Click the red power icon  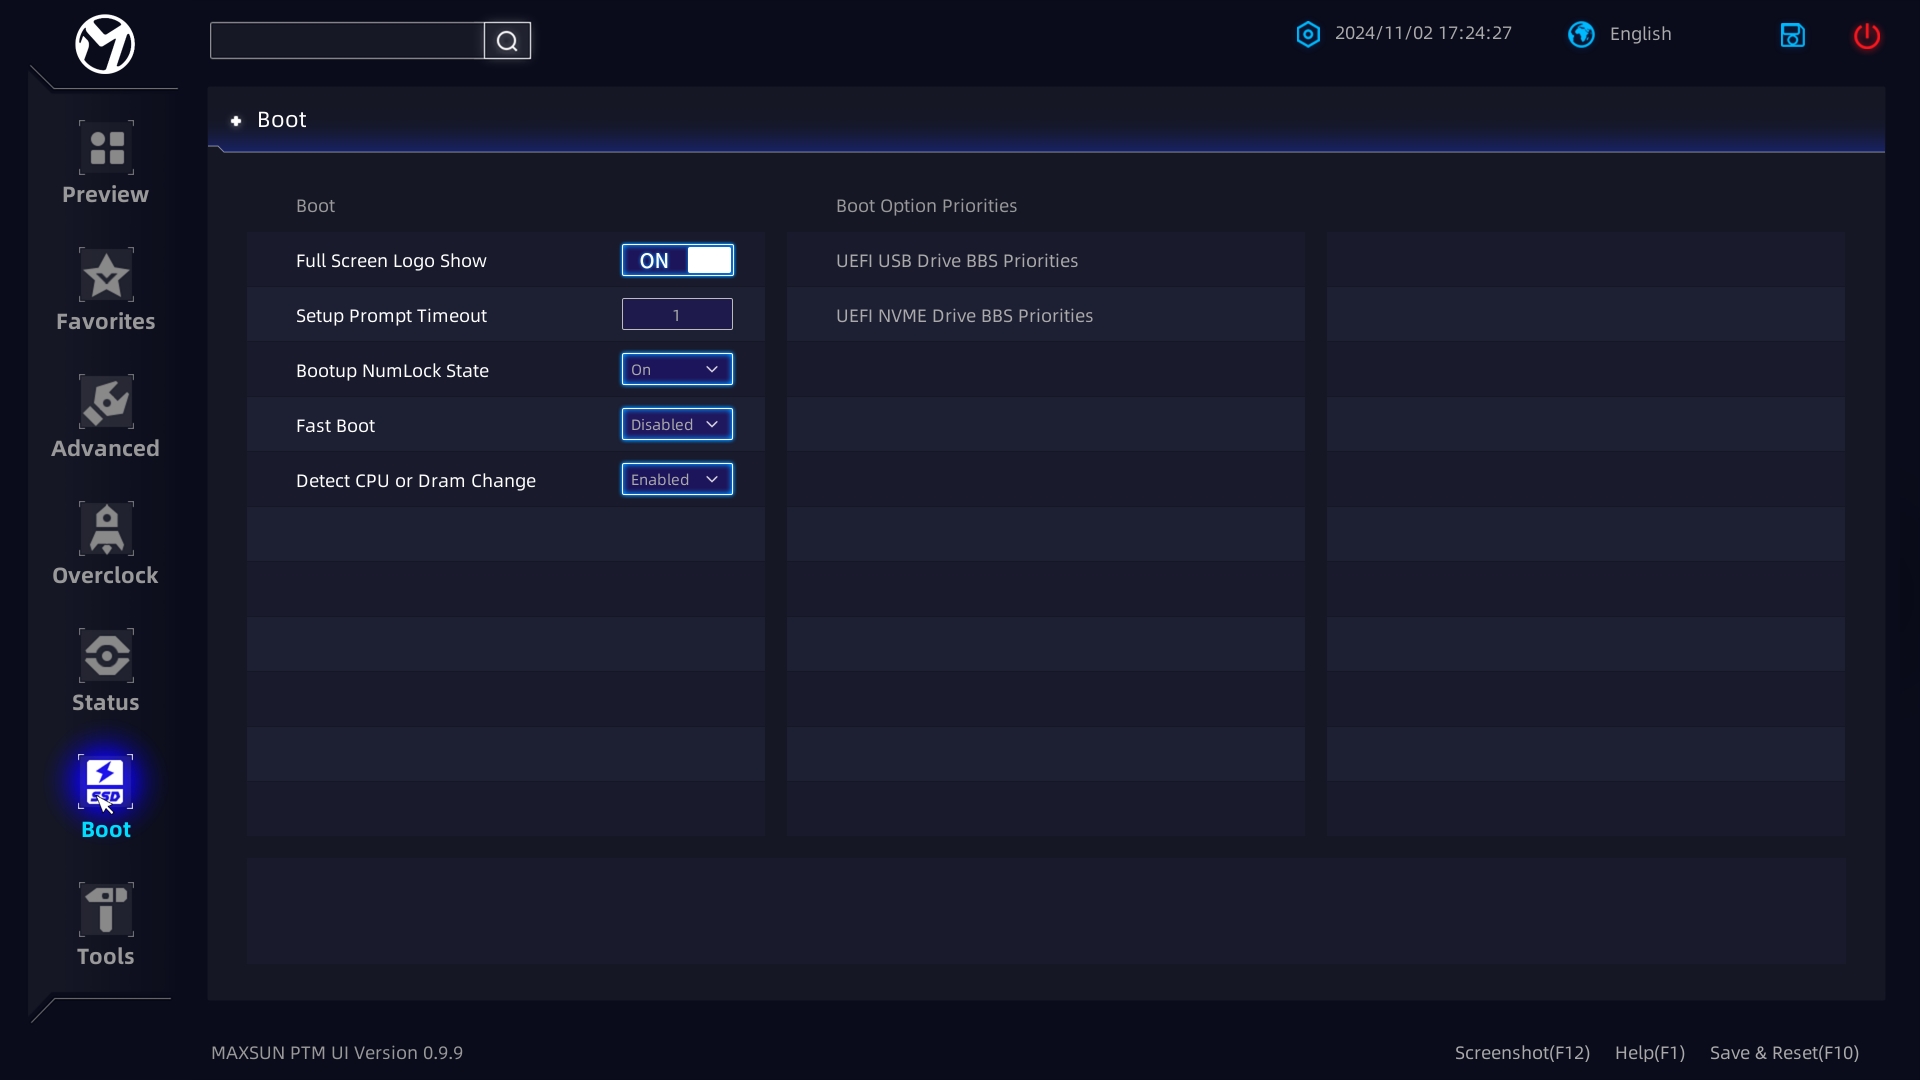pyautogui.click(x=1867, y=36)
